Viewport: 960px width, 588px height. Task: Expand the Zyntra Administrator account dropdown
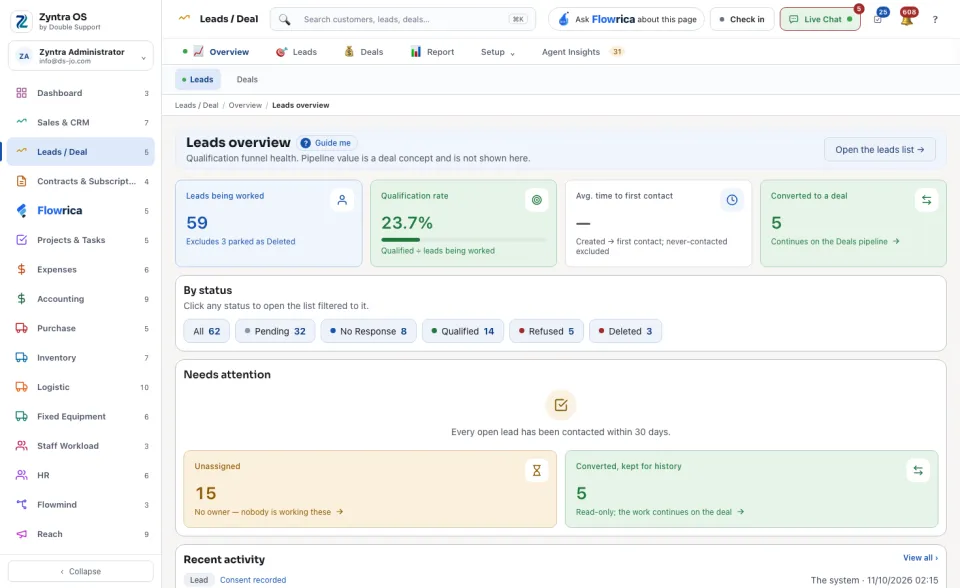point(81,56)
